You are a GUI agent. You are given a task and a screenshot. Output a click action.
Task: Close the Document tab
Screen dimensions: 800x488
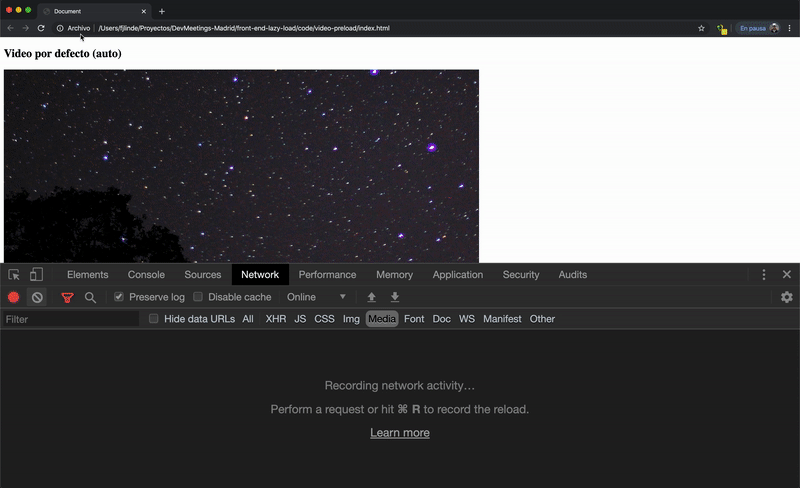[x=143, y=11]
